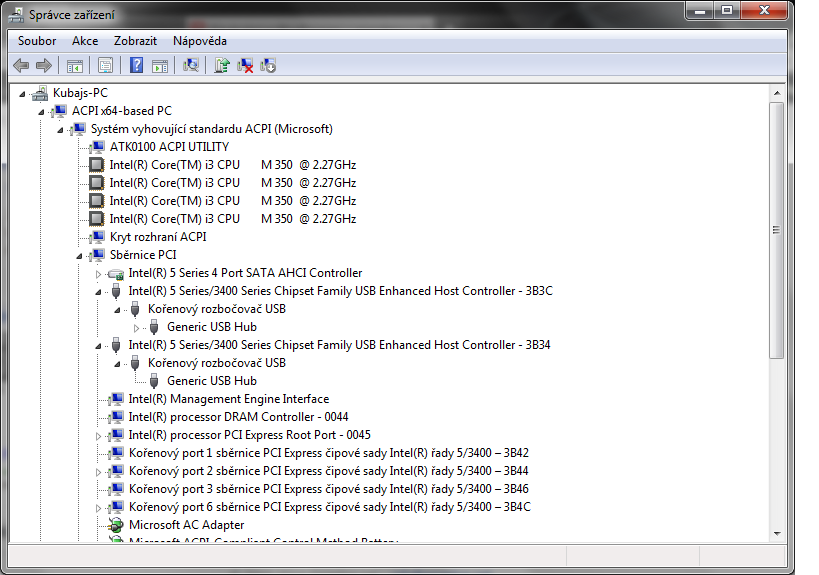
Task: Expand PCI Express Root Port 0045
Action: coord(98,436)
